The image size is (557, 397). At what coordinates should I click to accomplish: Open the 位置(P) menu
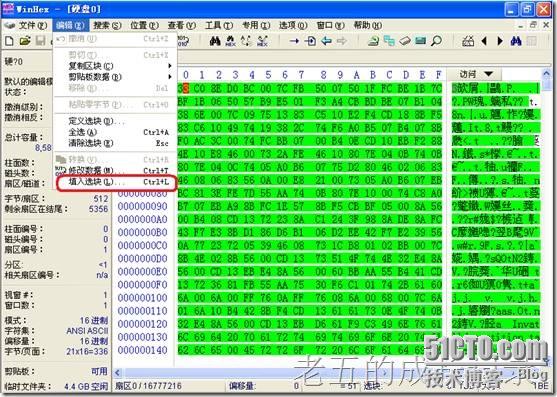tap(144, 26)
